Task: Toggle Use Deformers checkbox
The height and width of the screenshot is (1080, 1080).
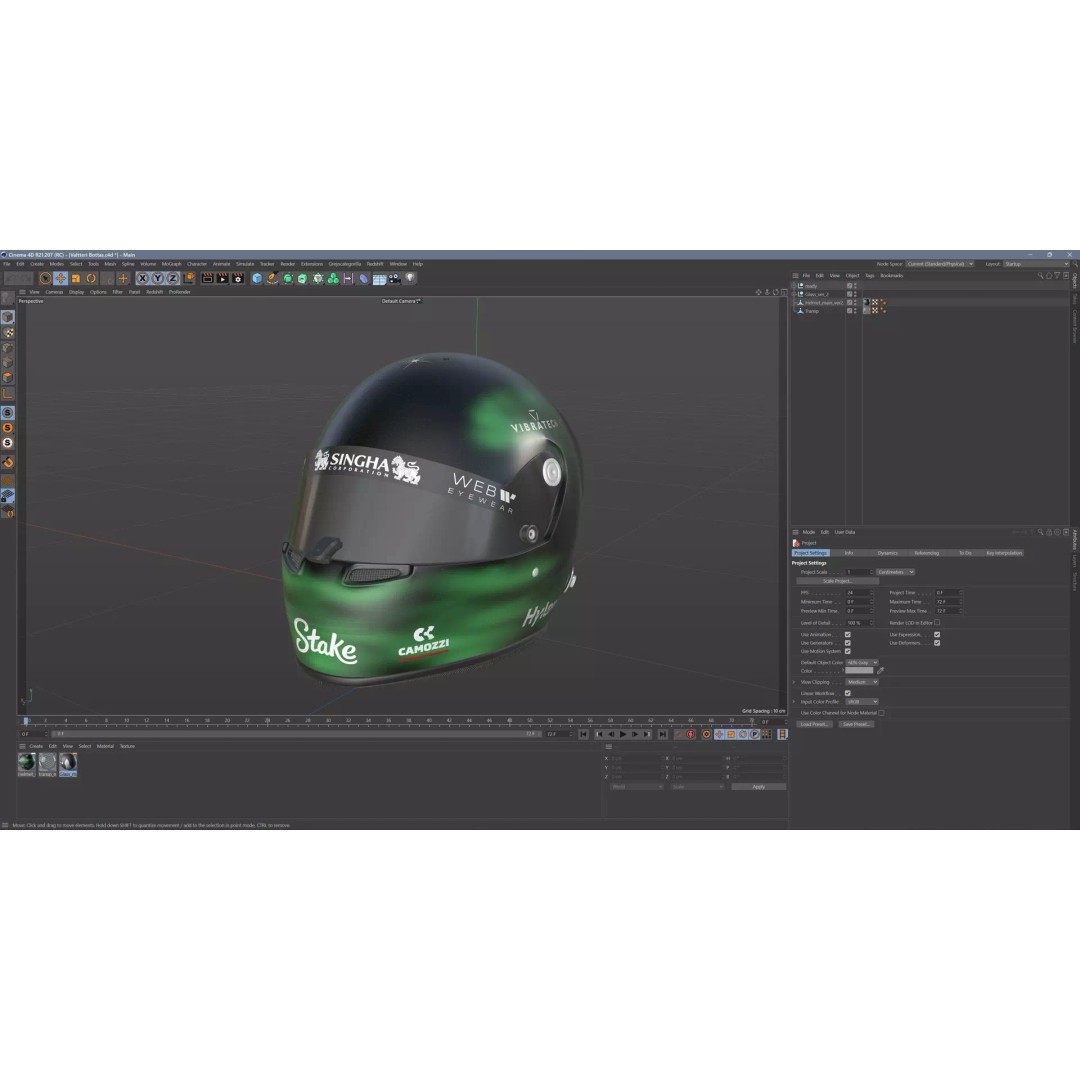Action: click(x=937, y=643)
